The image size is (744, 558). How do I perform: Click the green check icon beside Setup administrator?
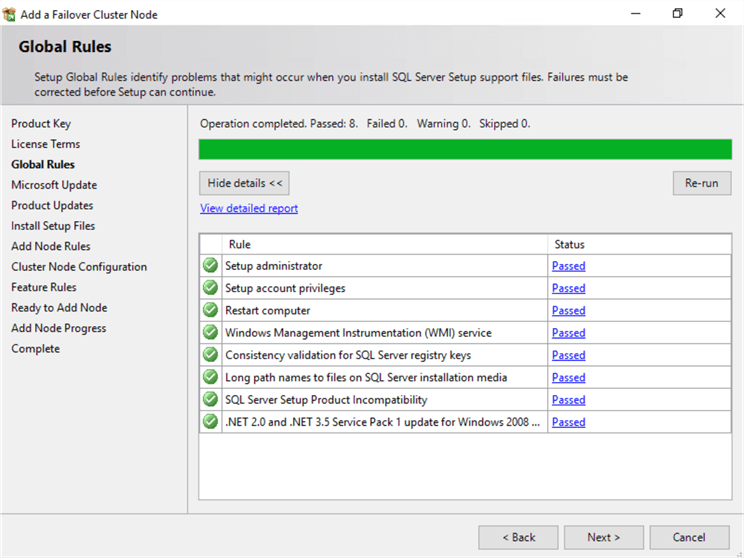point(210,265)
